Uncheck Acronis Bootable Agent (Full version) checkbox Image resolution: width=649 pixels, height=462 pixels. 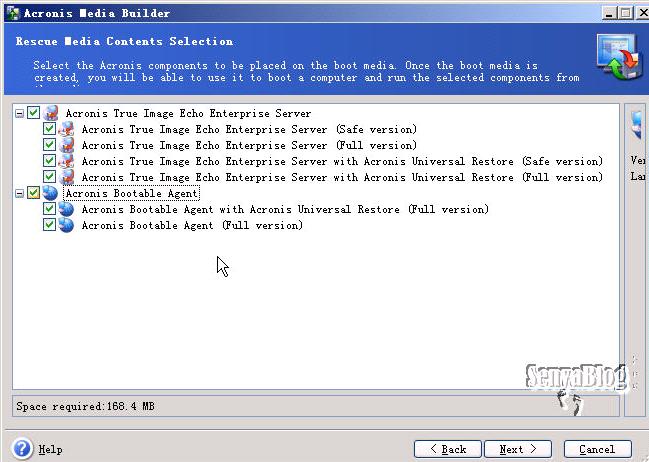[x=49, y=225]
